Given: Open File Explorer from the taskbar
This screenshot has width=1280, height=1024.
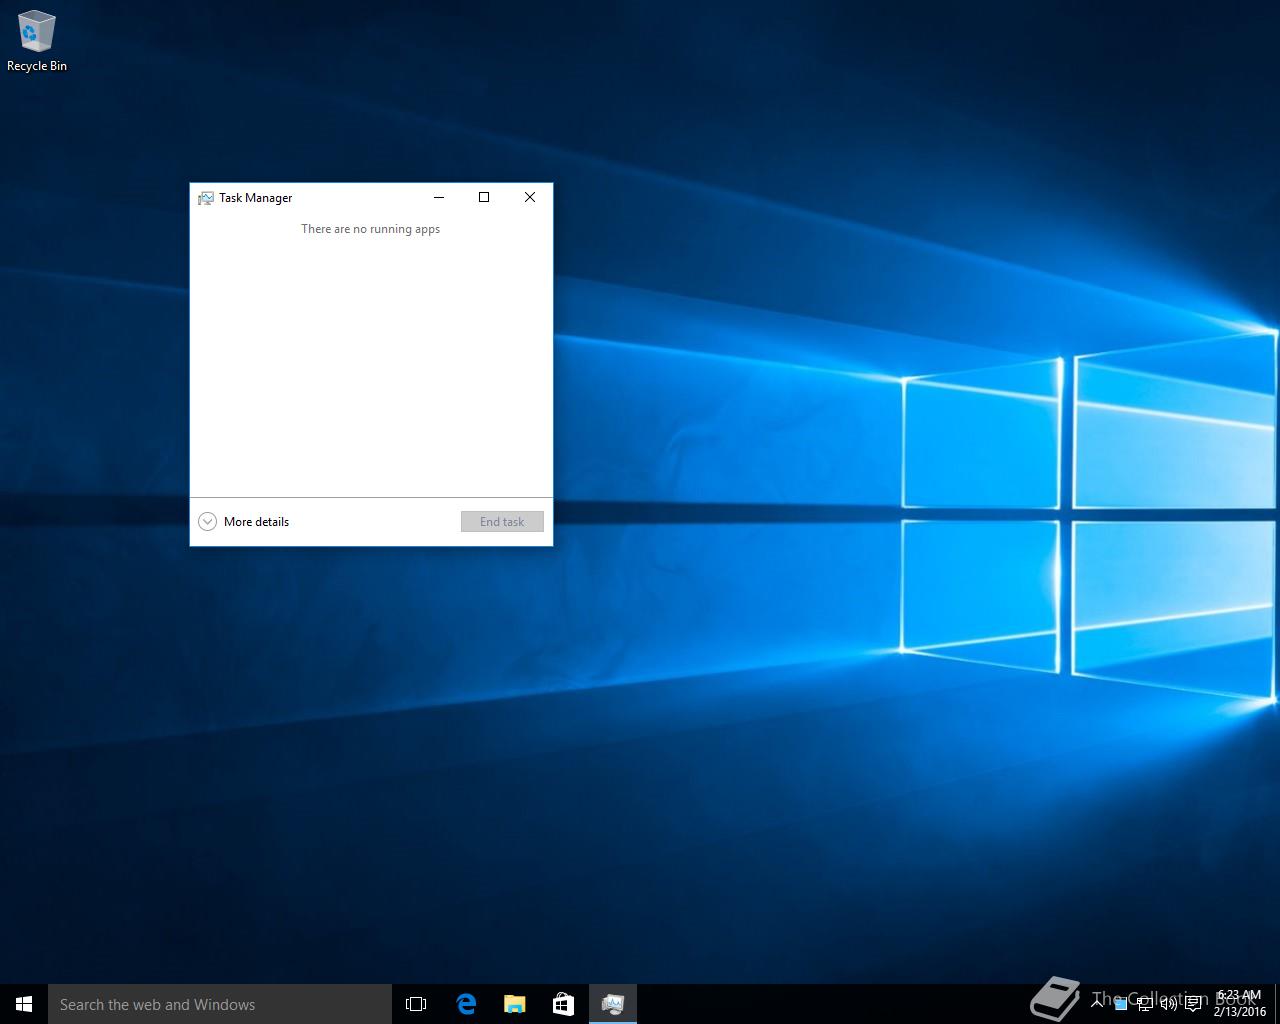Looking at the screenshot, I should pyautogui.click(x=514, y=1004).
